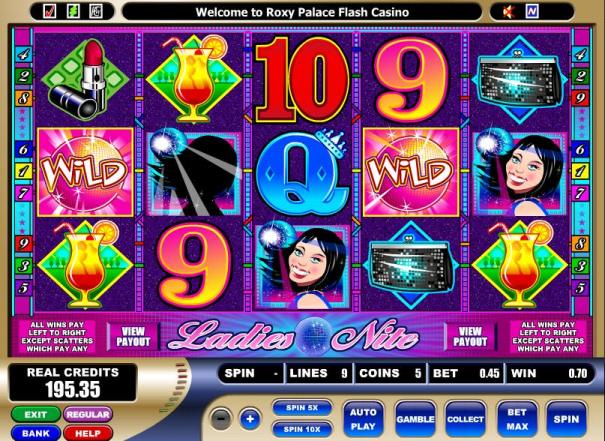Mute sound with the speaker icon
The image size is (605, 441).
pyautogui.click(x=509, y=12)
